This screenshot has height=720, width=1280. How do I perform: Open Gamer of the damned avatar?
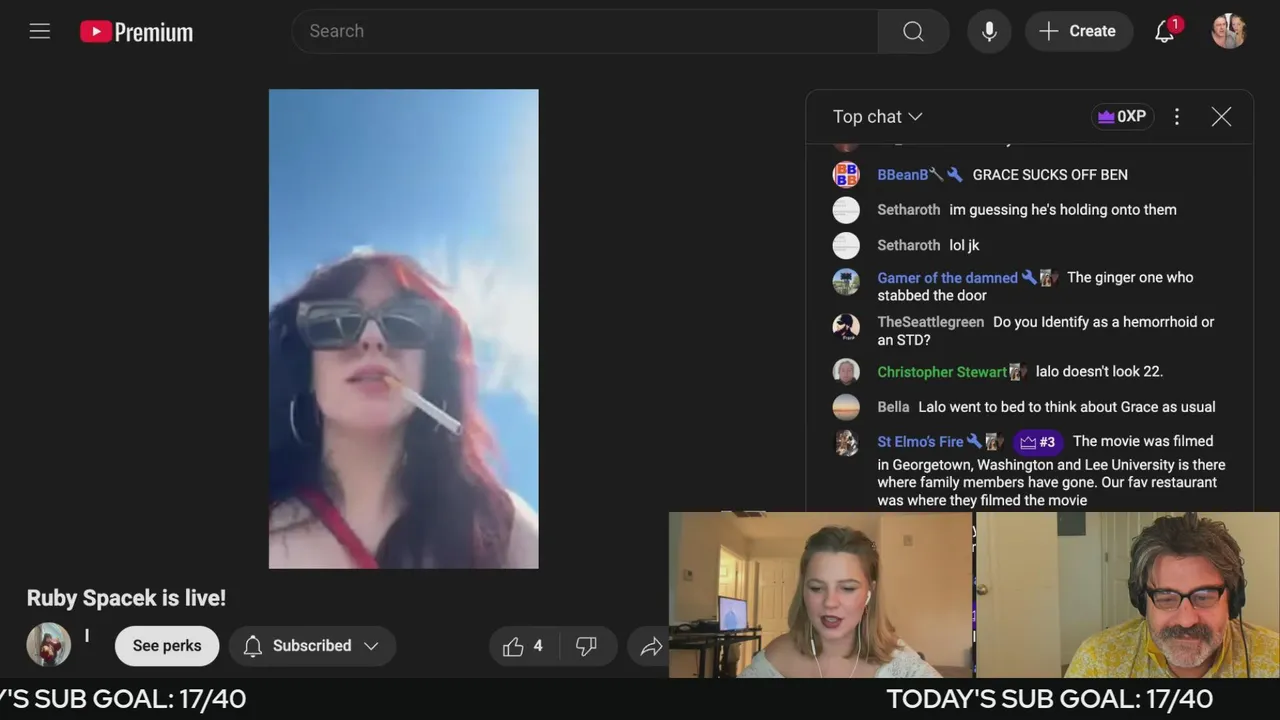click(846, 281)
